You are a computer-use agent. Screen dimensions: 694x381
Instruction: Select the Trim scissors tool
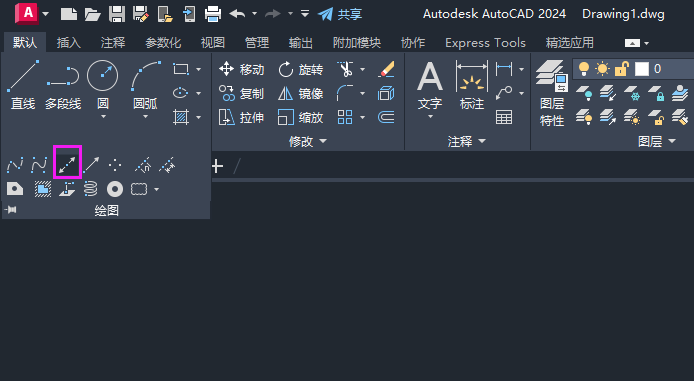click(345, 69)
